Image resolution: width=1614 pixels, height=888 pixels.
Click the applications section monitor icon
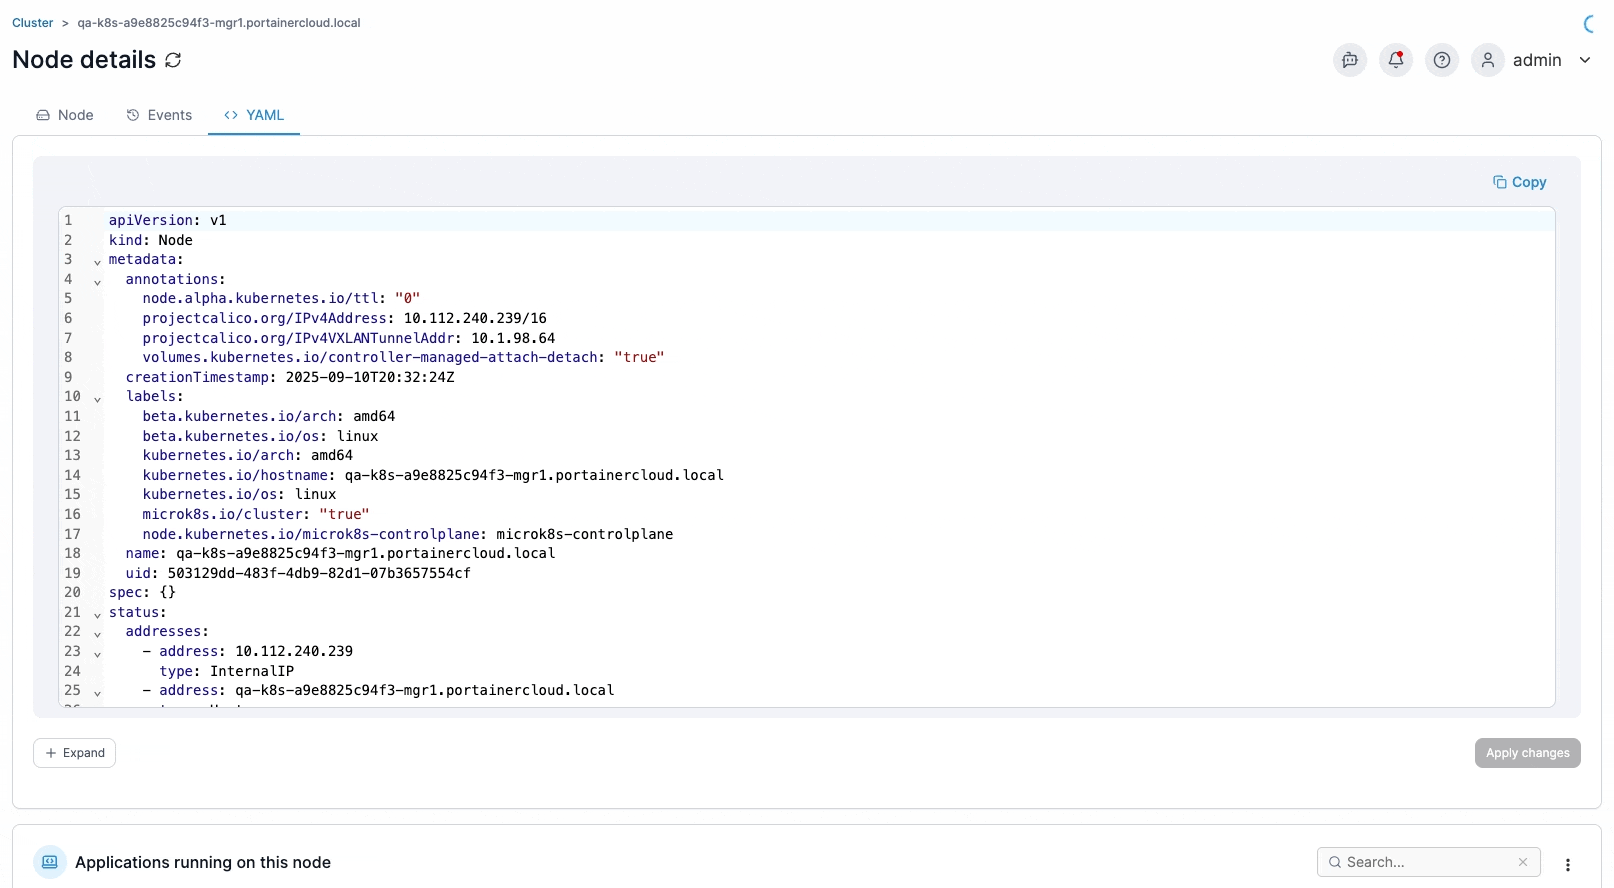pyautogui.click(x=50, y=862)
